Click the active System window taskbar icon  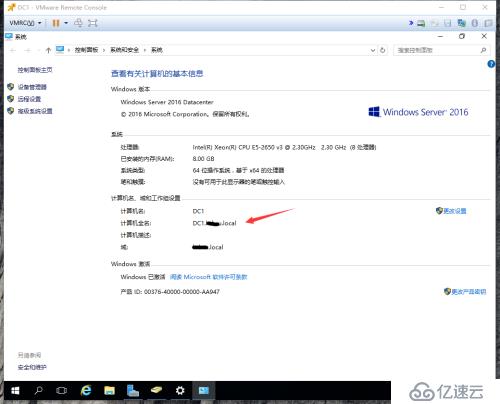point(203,390)
